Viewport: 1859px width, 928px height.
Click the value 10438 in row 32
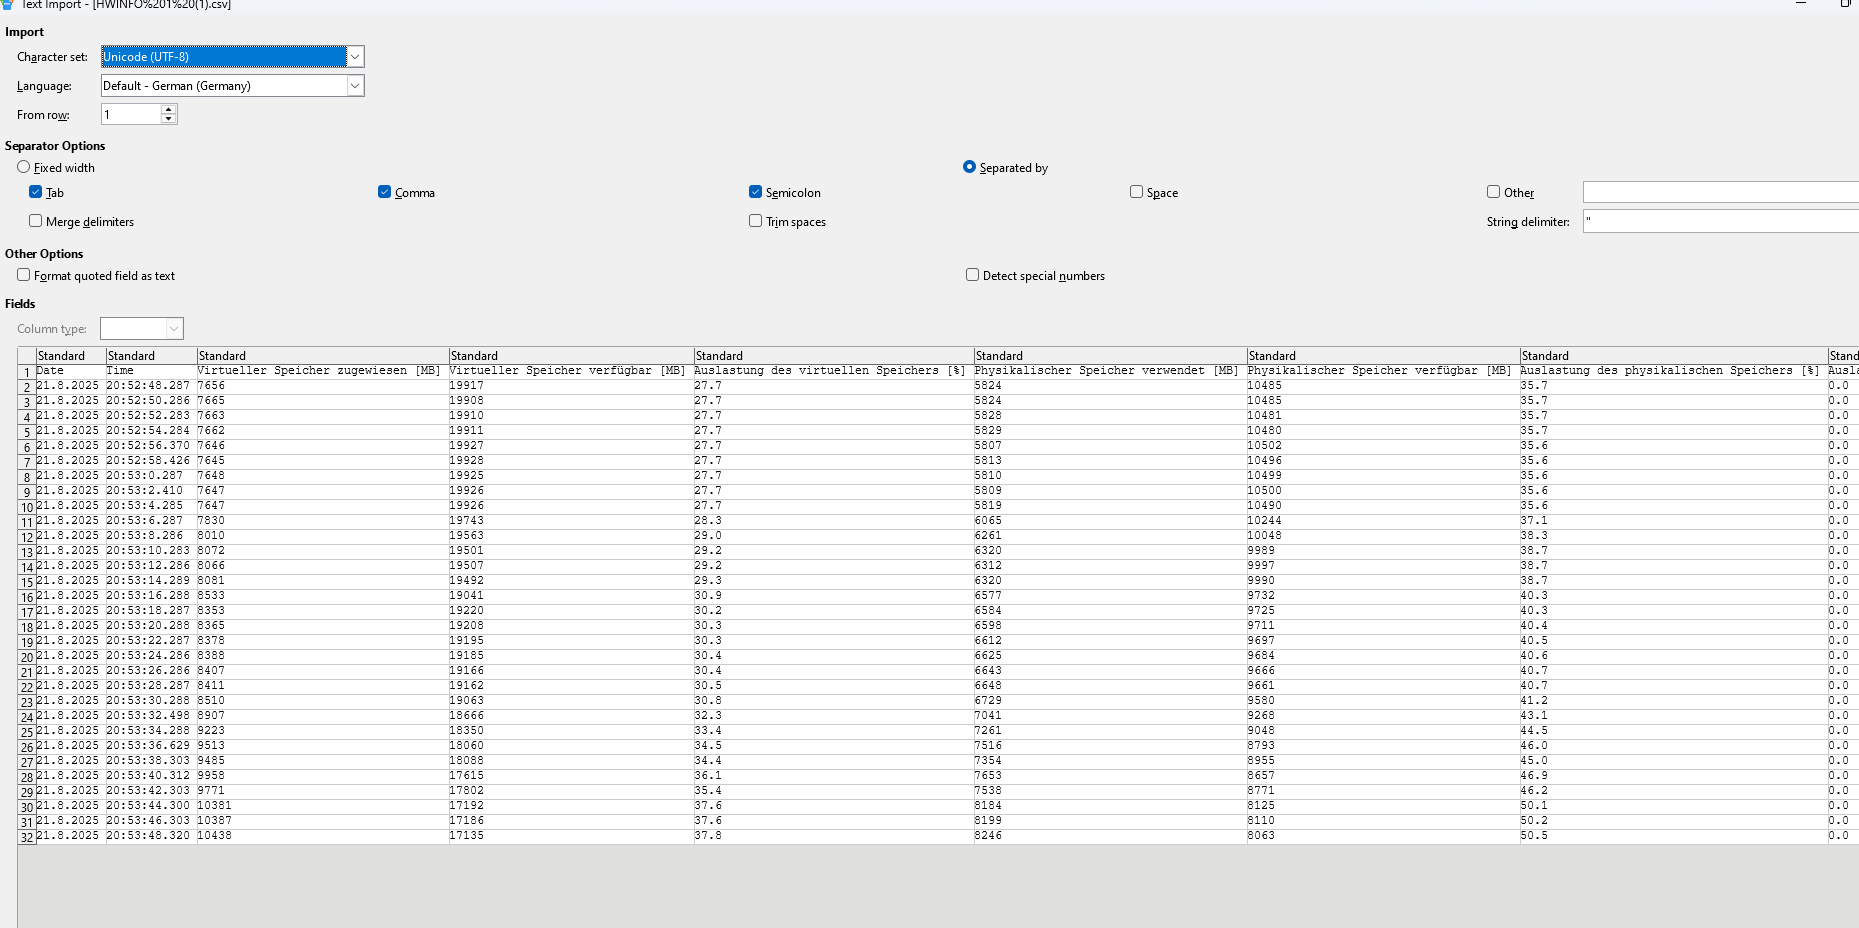click(215, 836)
